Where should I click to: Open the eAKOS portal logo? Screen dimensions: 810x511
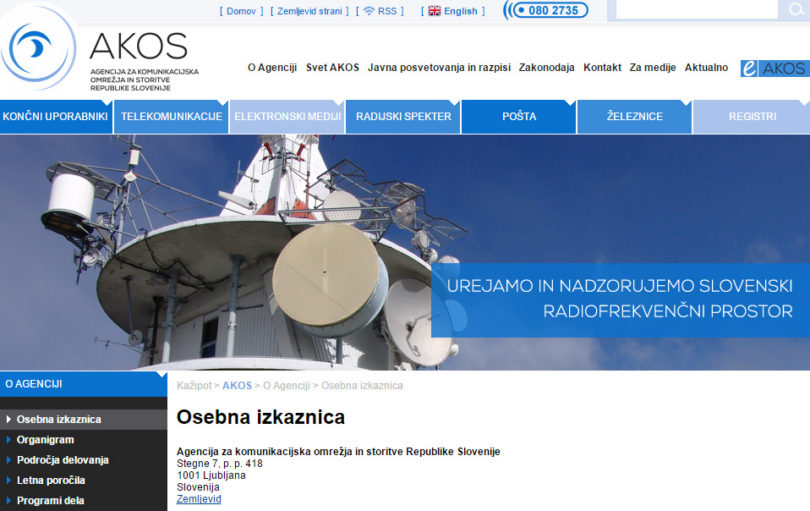tap(774, 68)
